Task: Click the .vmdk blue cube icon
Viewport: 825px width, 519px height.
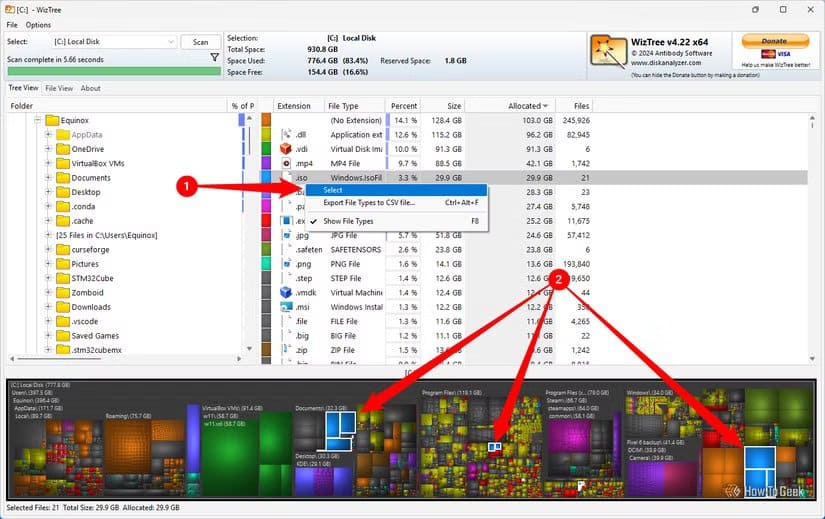Action: point(286,292)
